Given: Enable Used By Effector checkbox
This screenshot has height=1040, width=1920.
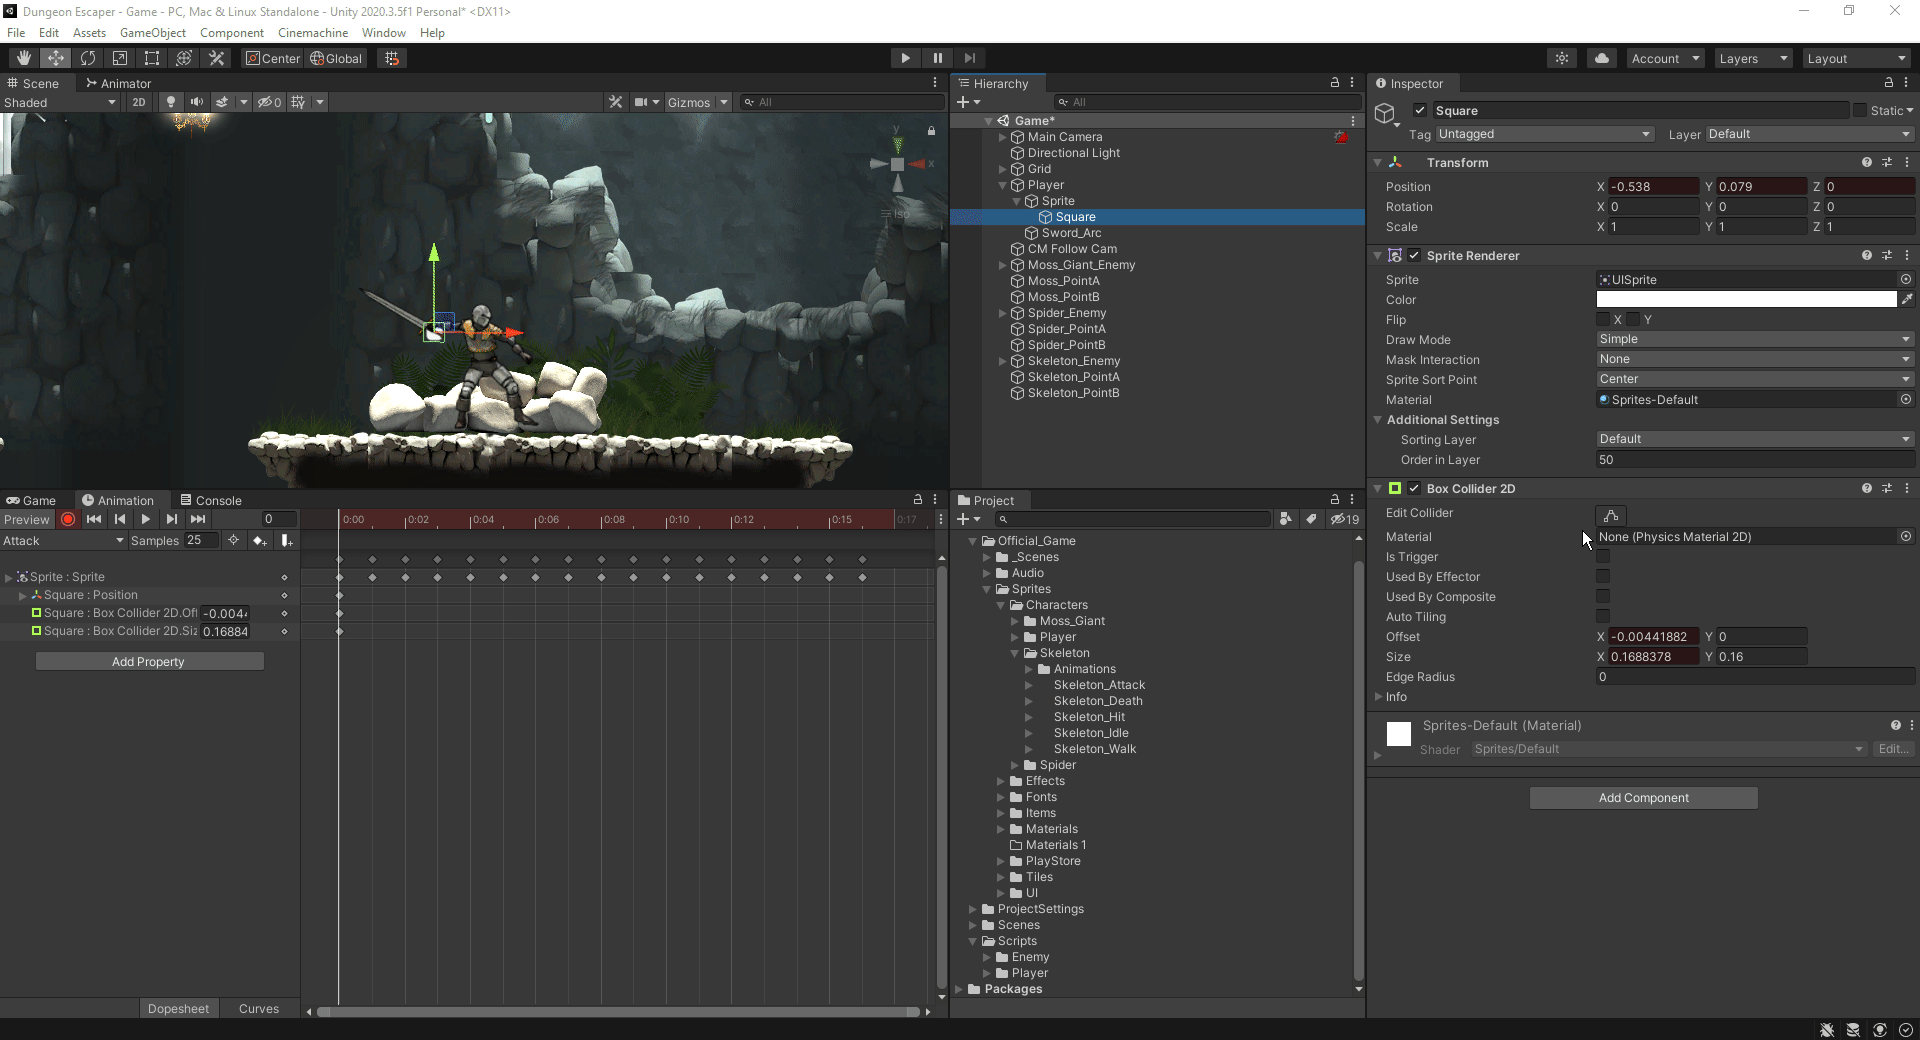Looking at the screenshot, I should tap(1603, 576).
